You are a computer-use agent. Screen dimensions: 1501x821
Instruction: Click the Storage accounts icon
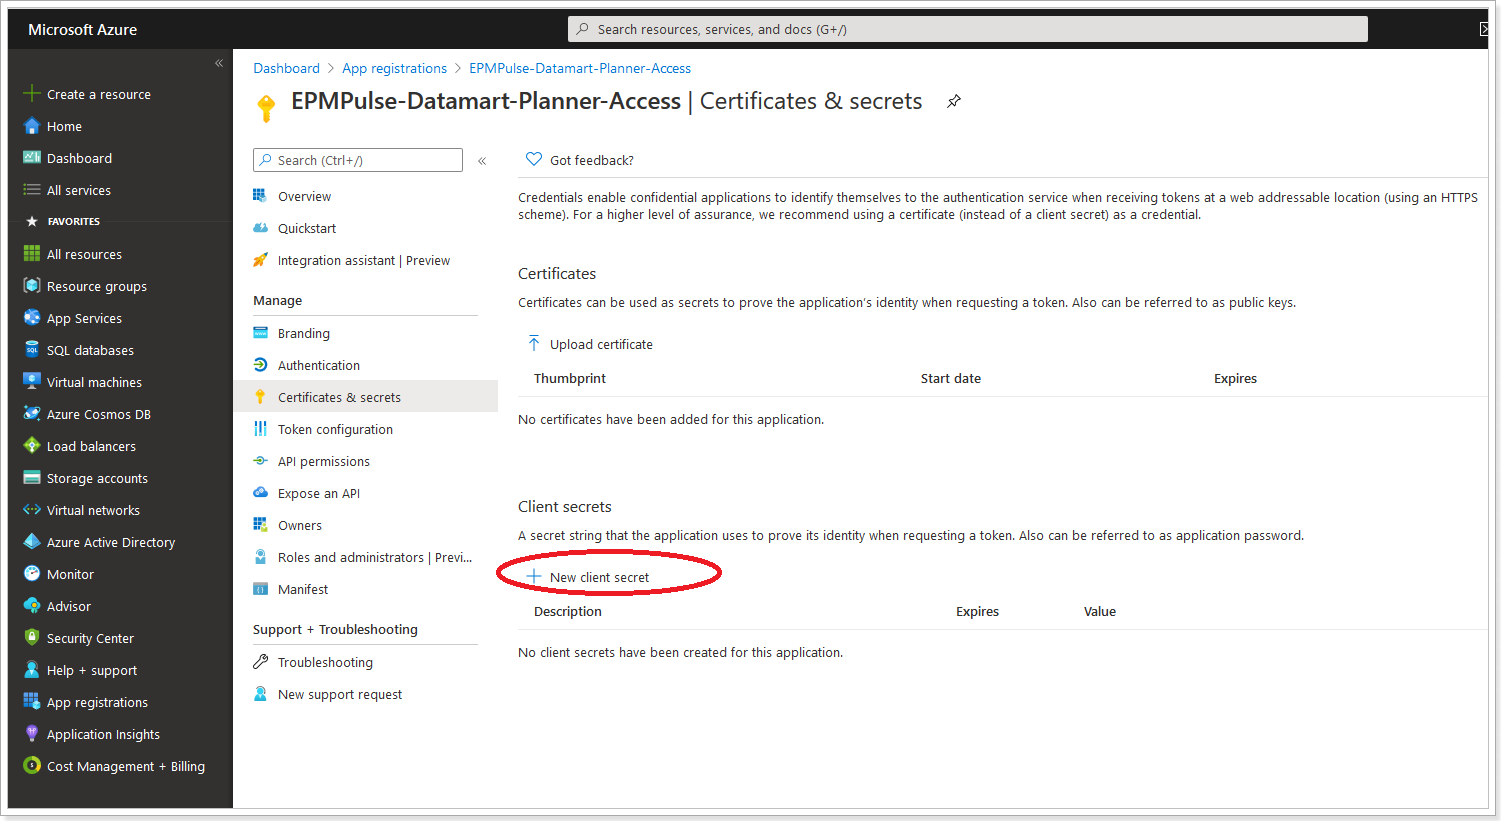pos(31,478)
